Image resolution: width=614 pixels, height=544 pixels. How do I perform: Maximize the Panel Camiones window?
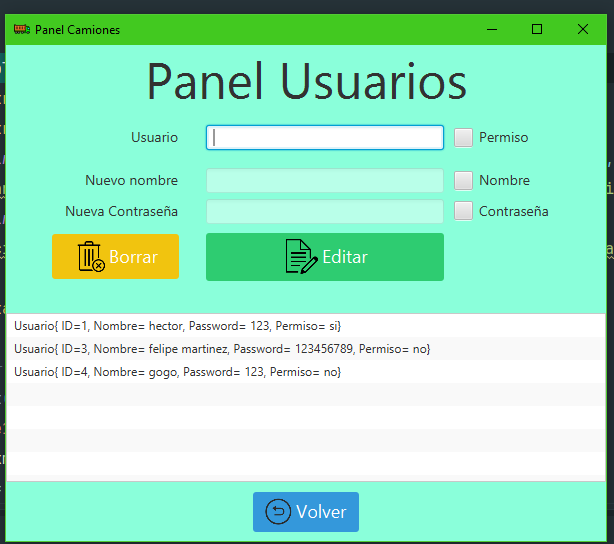(x=537, y=29)
